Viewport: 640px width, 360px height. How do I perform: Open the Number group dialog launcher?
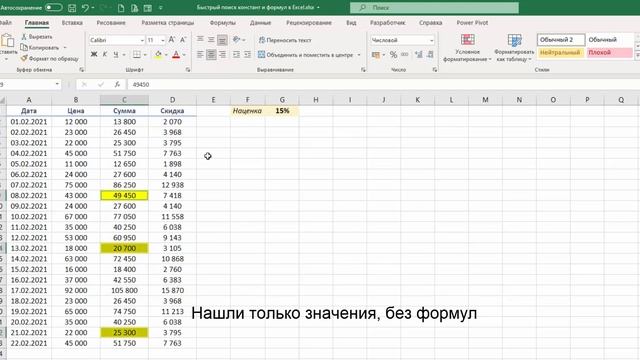coord(435,70)
